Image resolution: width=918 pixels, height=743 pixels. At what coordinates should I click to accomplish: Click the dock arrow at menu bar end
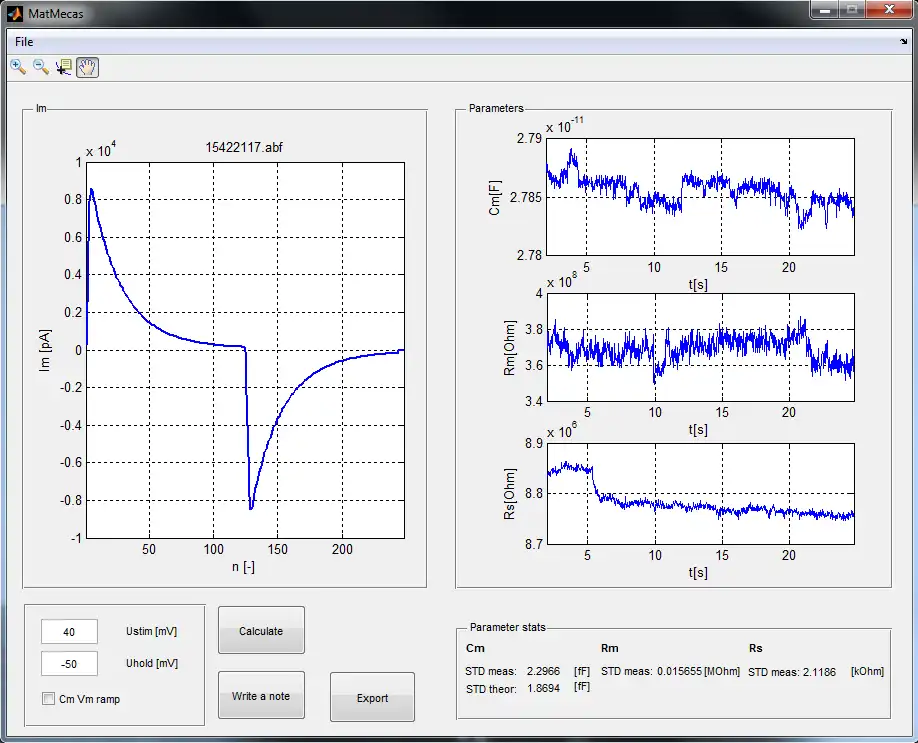(x=903, y=42)
